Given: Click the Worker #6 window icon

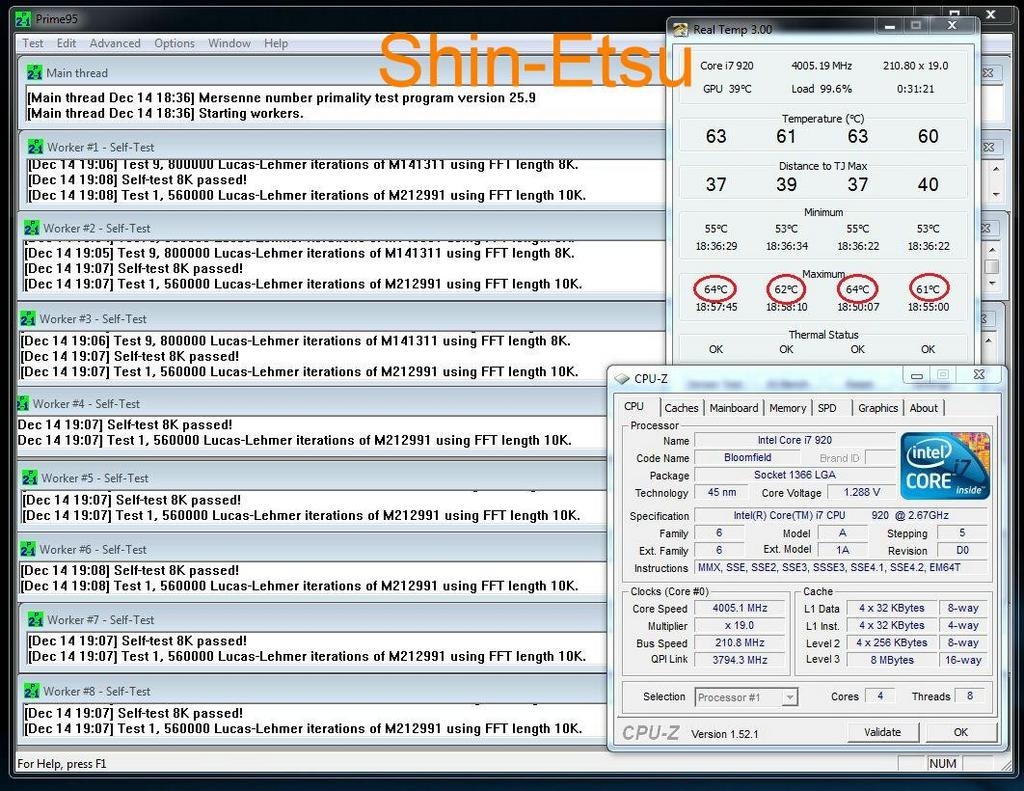Looking at the screenshot, I should (28, 549).
